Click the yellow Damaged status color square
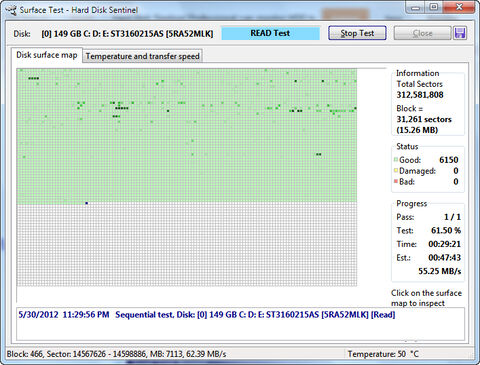This screenshot has width=480, height=365. 396,170
